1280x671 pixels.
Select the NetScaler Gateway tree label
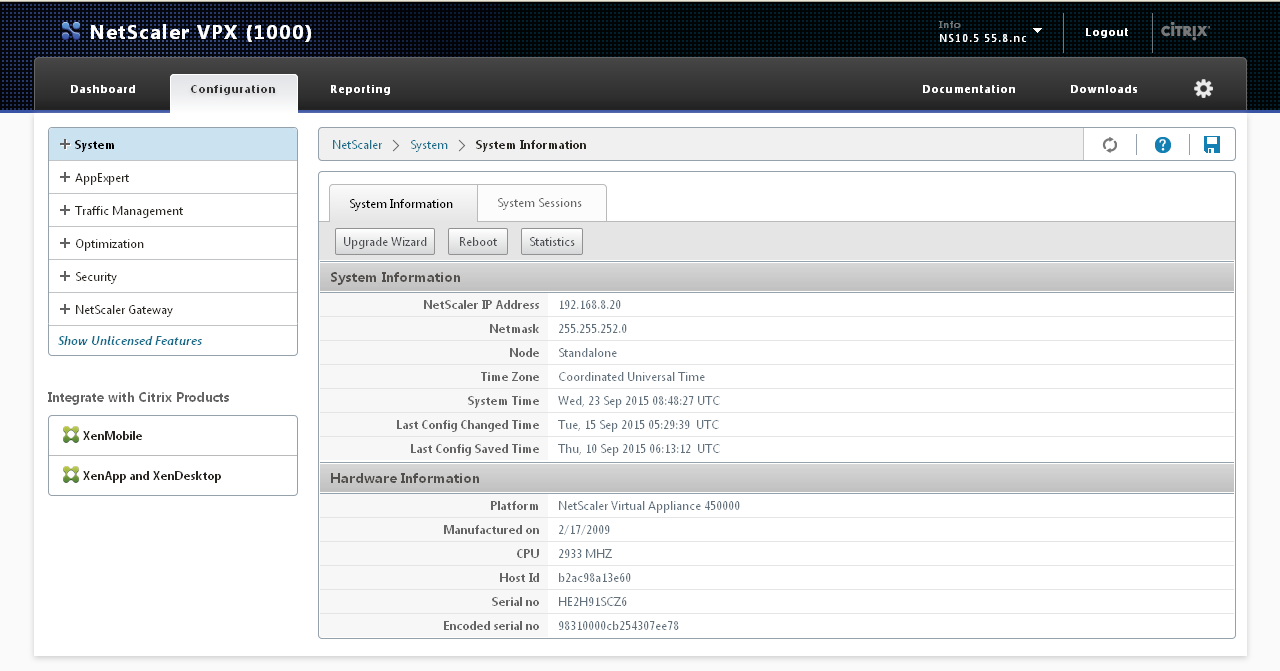(x=124, y=310)
